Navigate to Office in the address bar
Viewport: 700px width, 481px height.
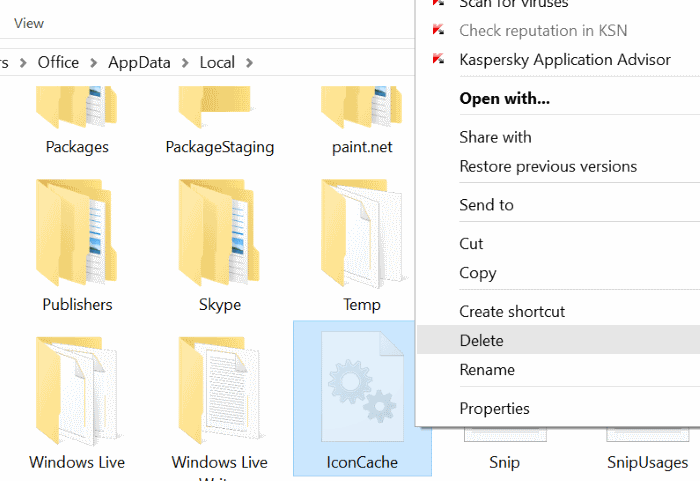pos(58,63)
